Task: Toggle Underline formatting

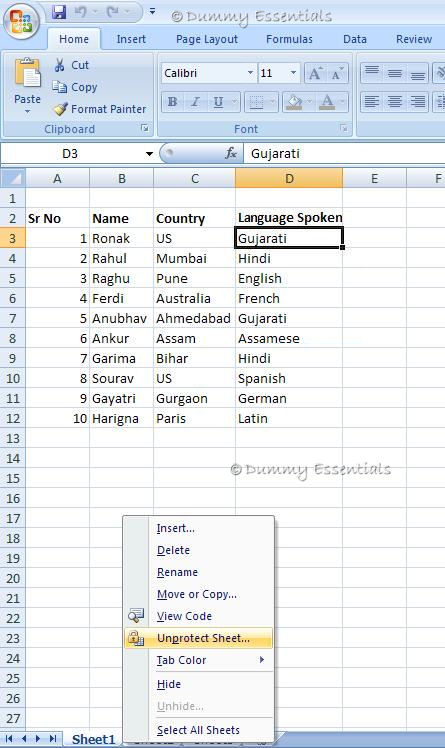Action: pyautogui.click(x=218, y=102)
